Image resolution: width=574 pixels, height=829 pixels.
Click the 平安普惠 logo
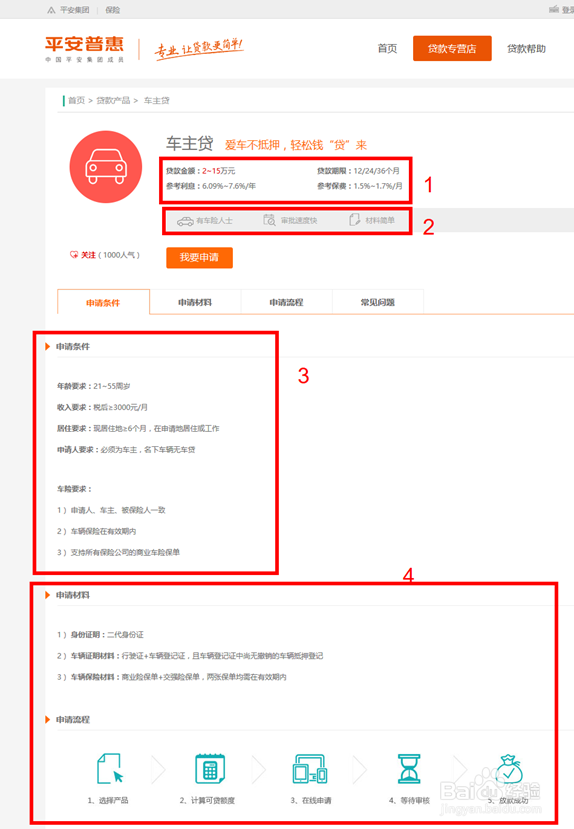[x=85, y=49]
